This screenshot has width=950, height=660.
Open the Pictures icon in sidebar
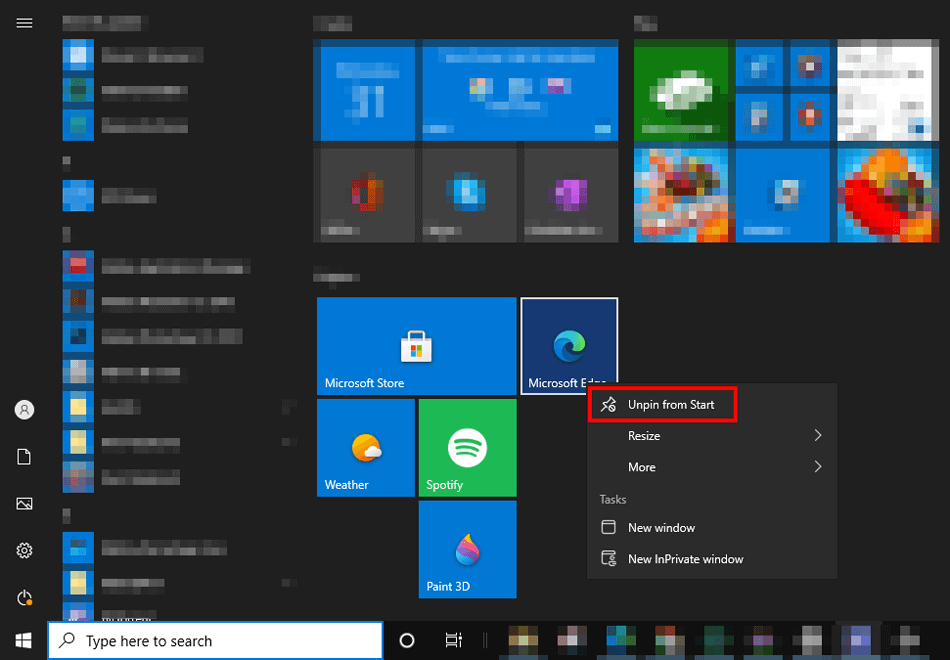click(25, 504)
